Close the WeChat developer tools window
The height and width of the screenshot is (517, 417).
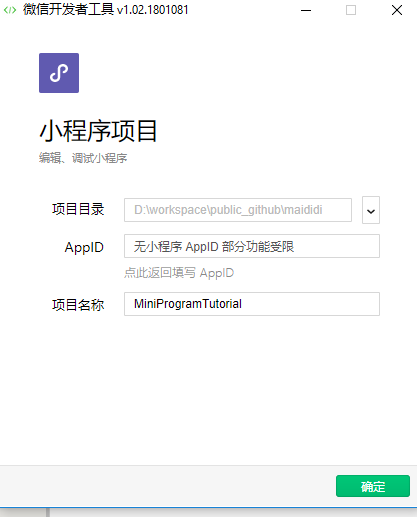397,10
